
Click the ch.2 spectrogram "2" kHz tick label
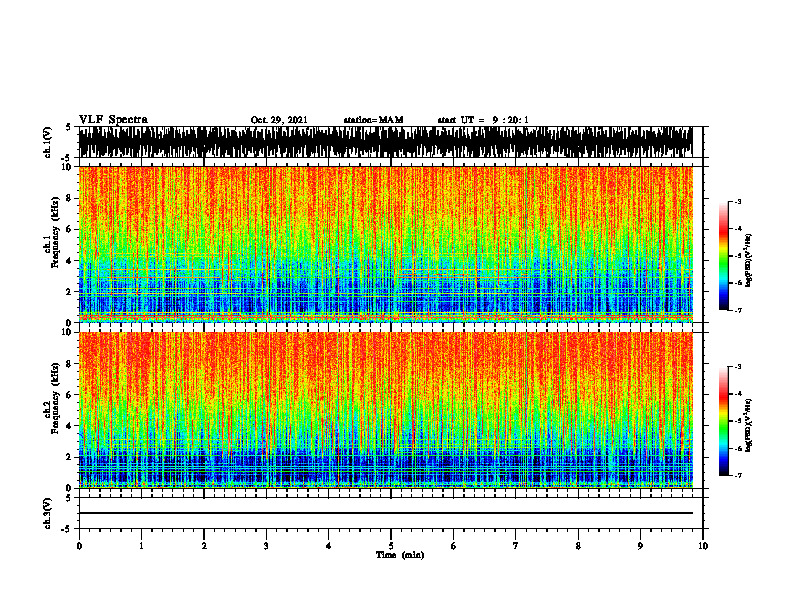tap(70, 457)
